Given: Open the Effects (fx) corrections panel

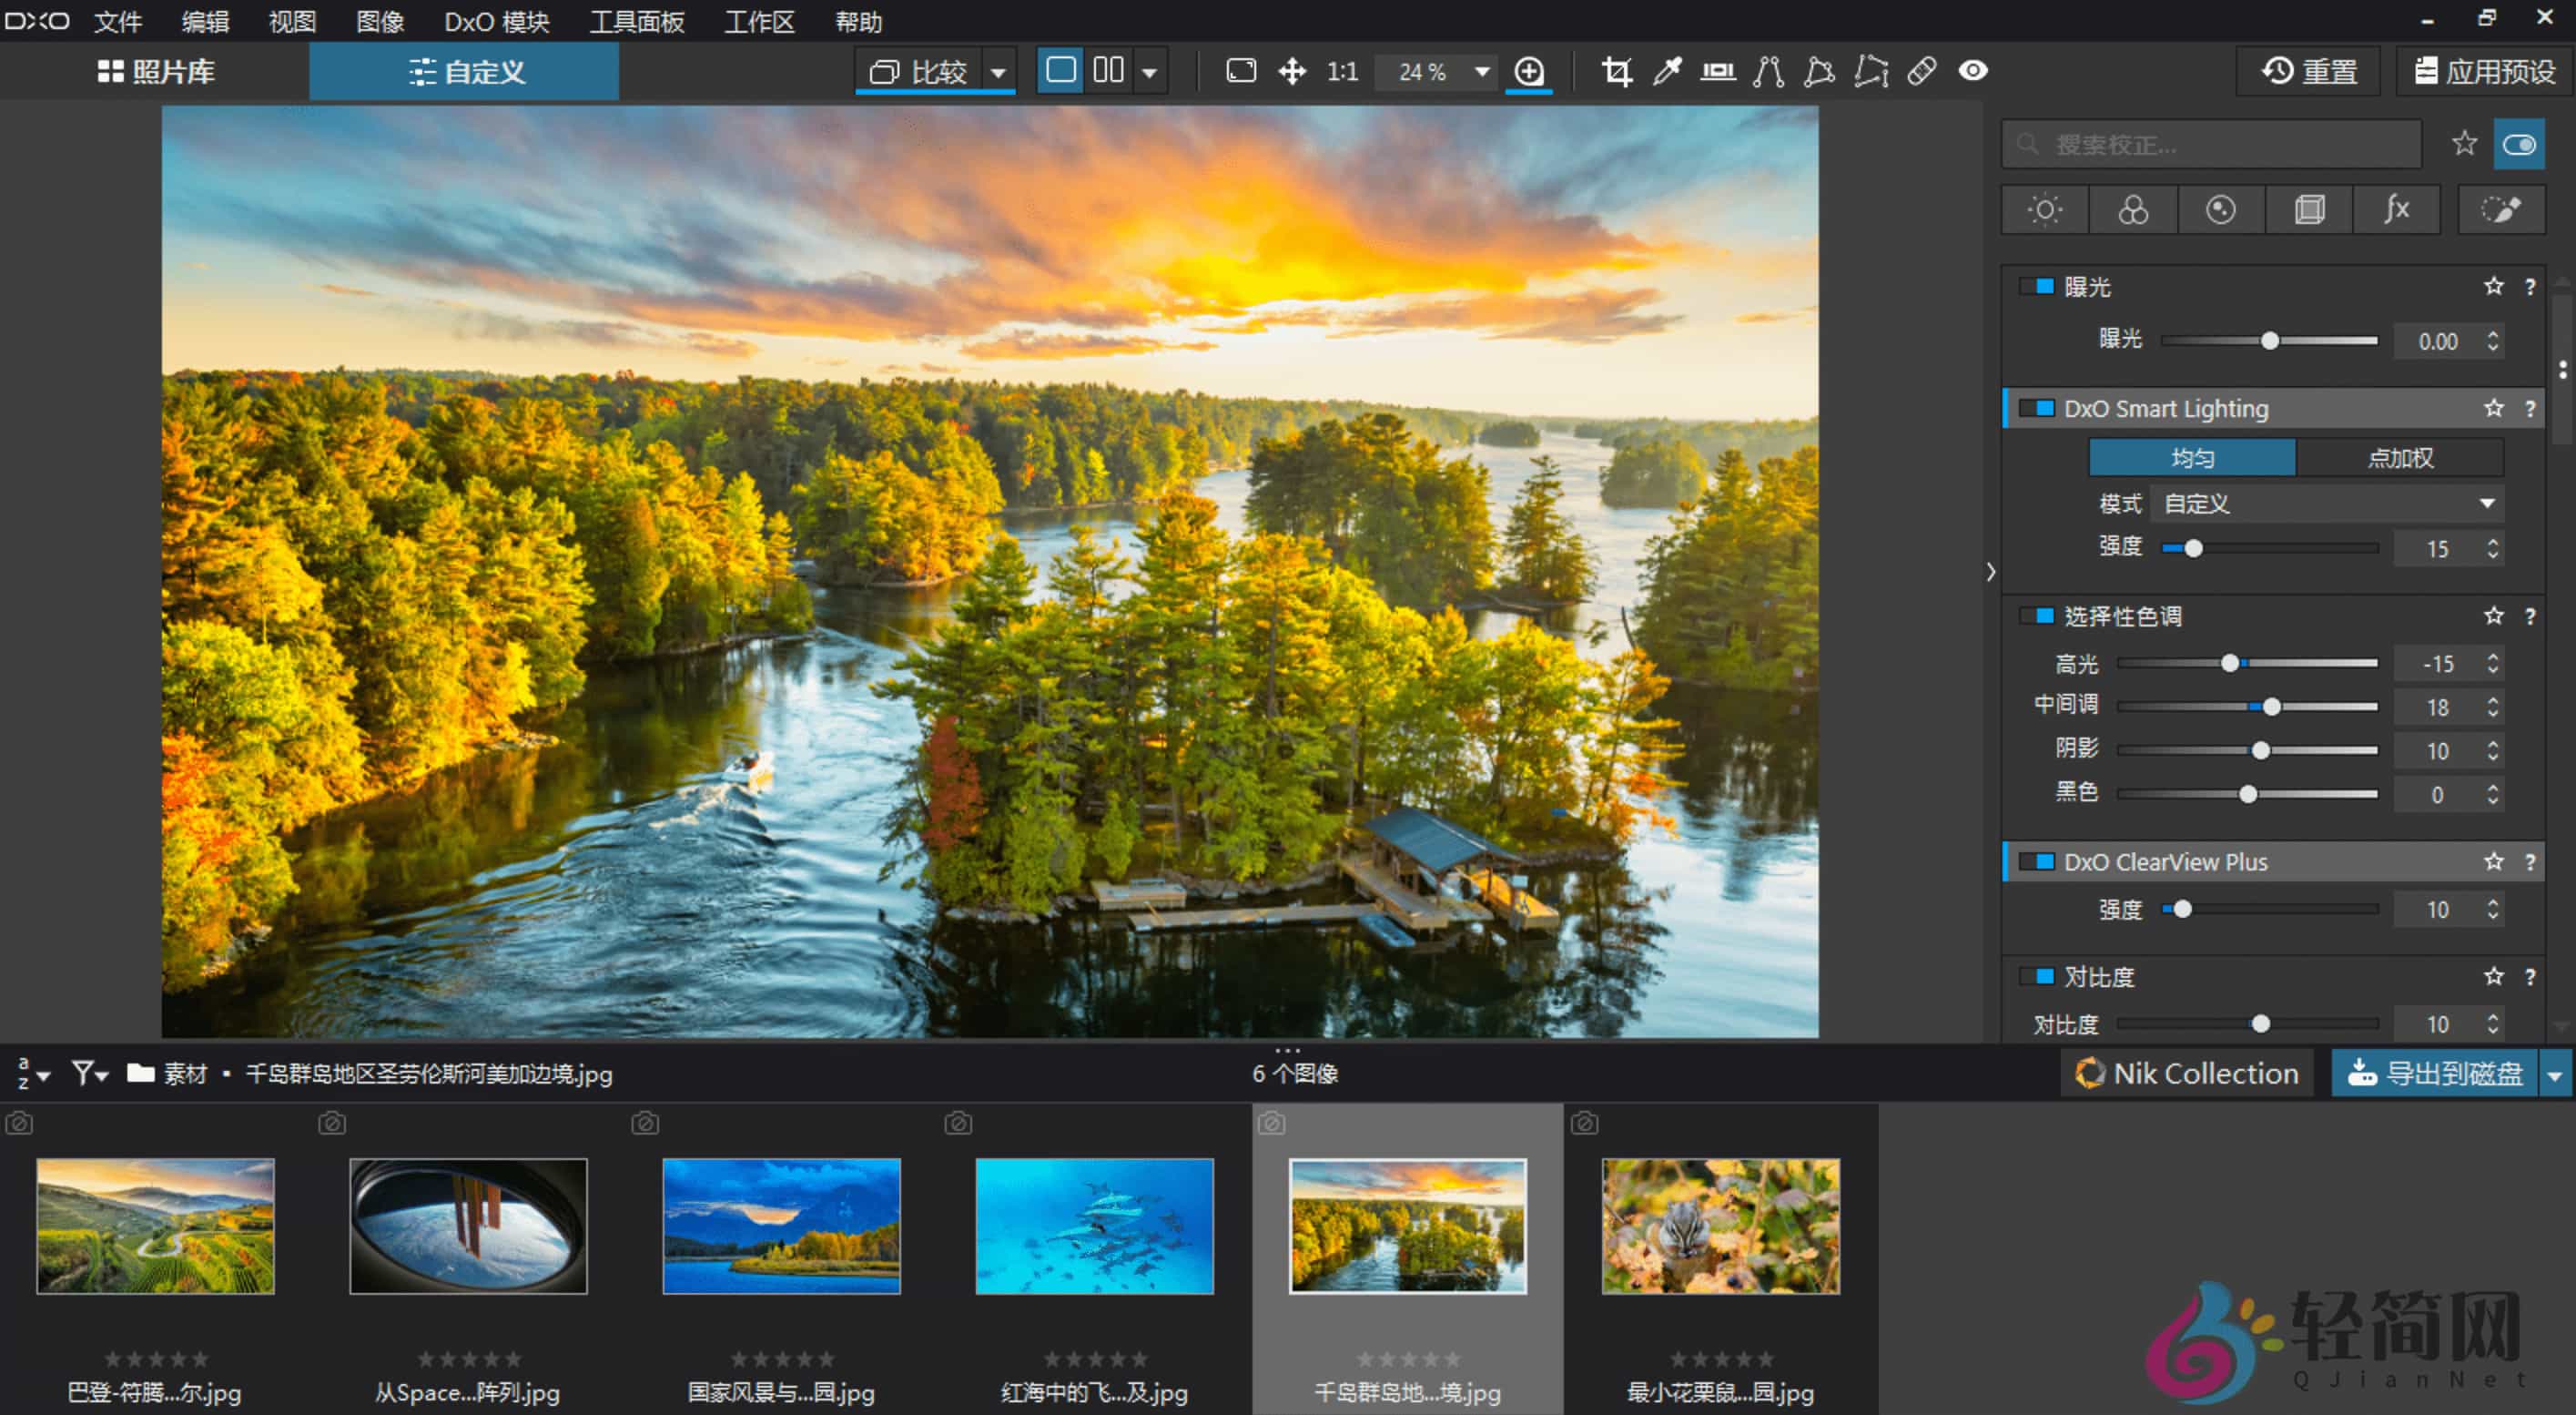Looking at the screenshot, I should 2396,210.
